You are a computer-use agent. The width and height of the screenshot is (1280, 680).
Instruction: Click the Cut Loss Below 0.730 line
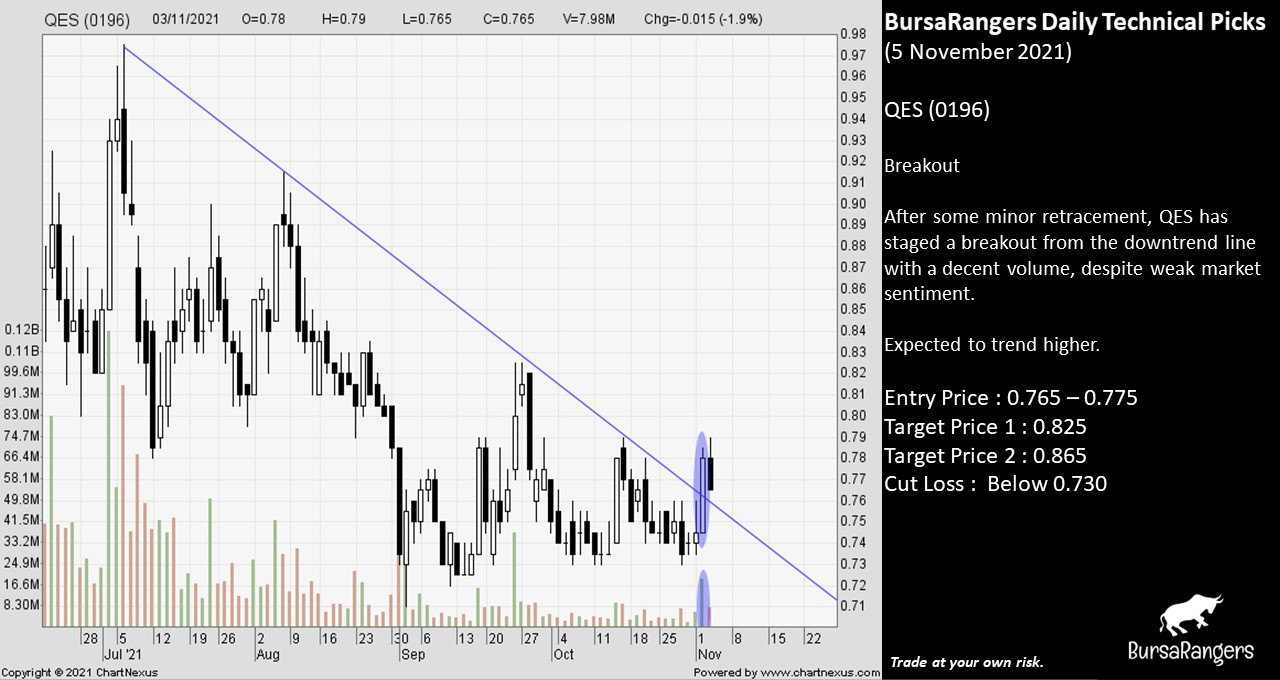(x=995, y=484)
